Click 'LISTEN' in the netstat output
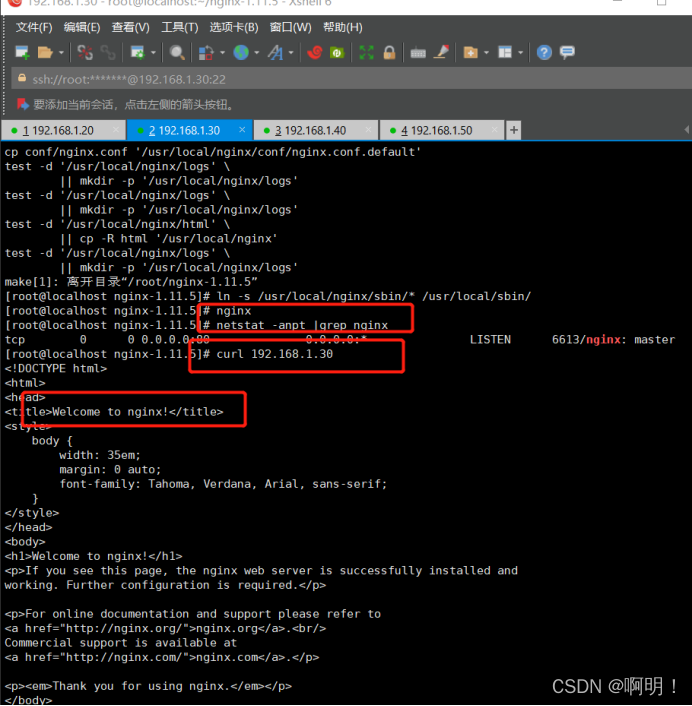692x706 pixels. pyautogui.click(x=490, y=339)
